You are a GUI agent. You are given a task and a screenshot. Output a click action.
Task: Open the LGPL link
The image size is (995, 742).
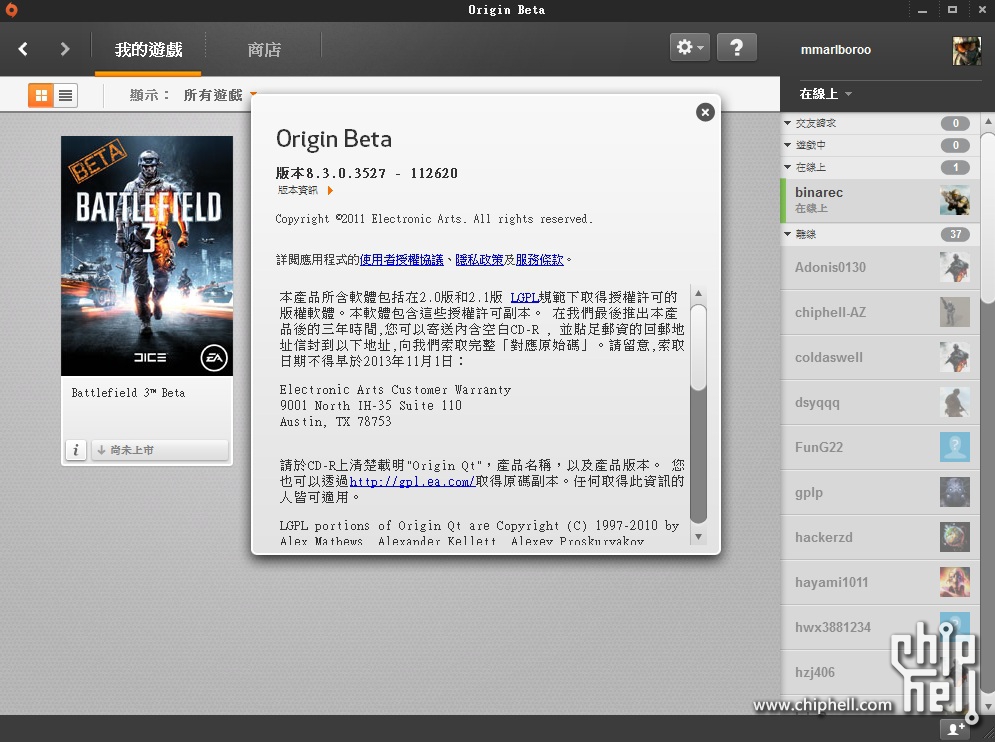pyautogui.click(x=524, y=297)
